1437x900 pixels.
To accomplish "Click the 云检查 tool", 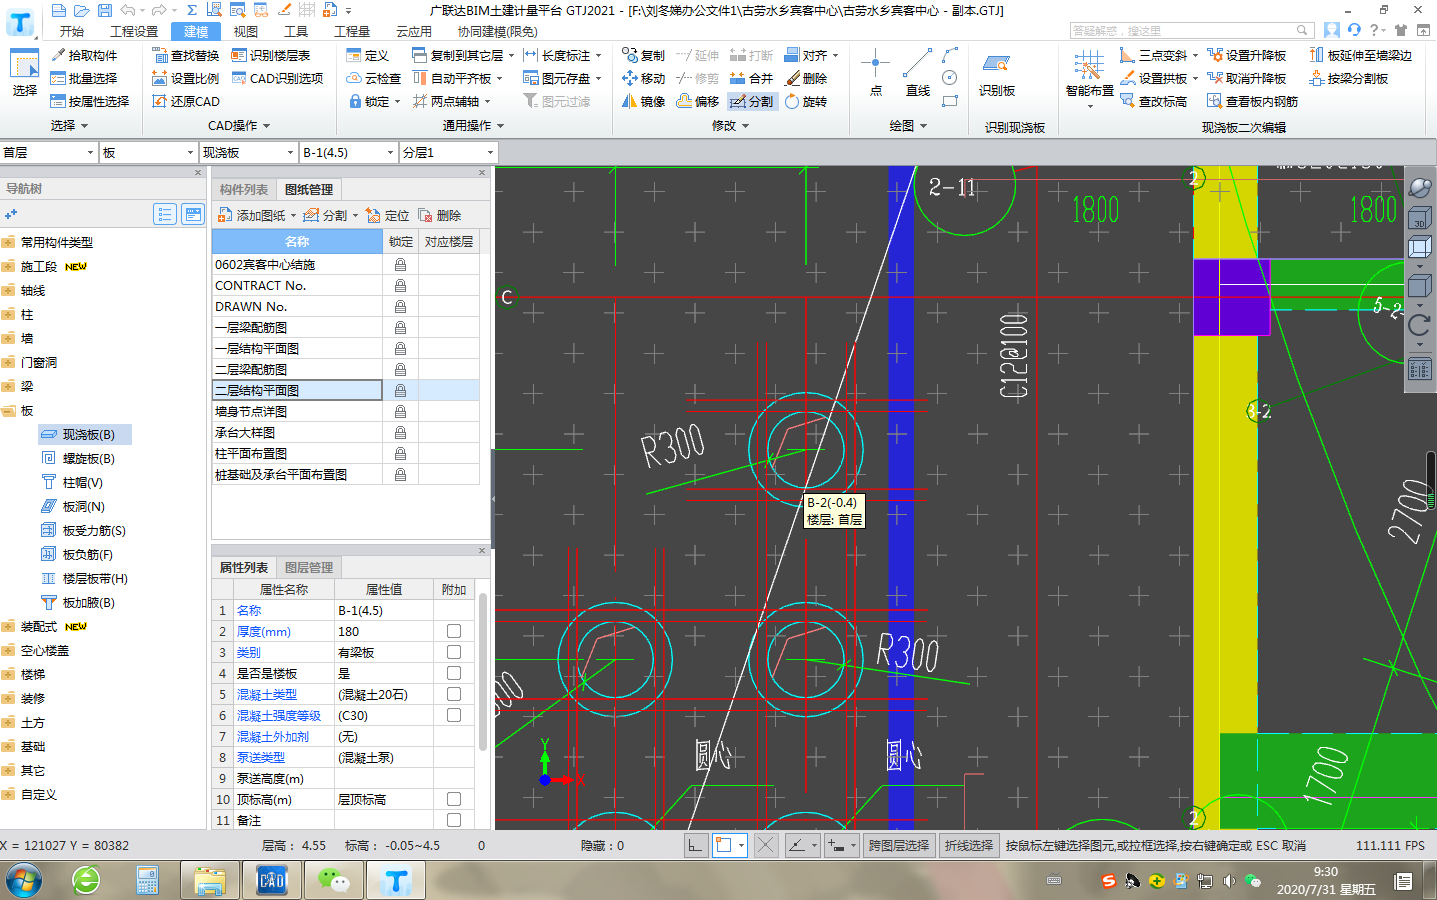I will pyautogui.click(x=374, y=78).
